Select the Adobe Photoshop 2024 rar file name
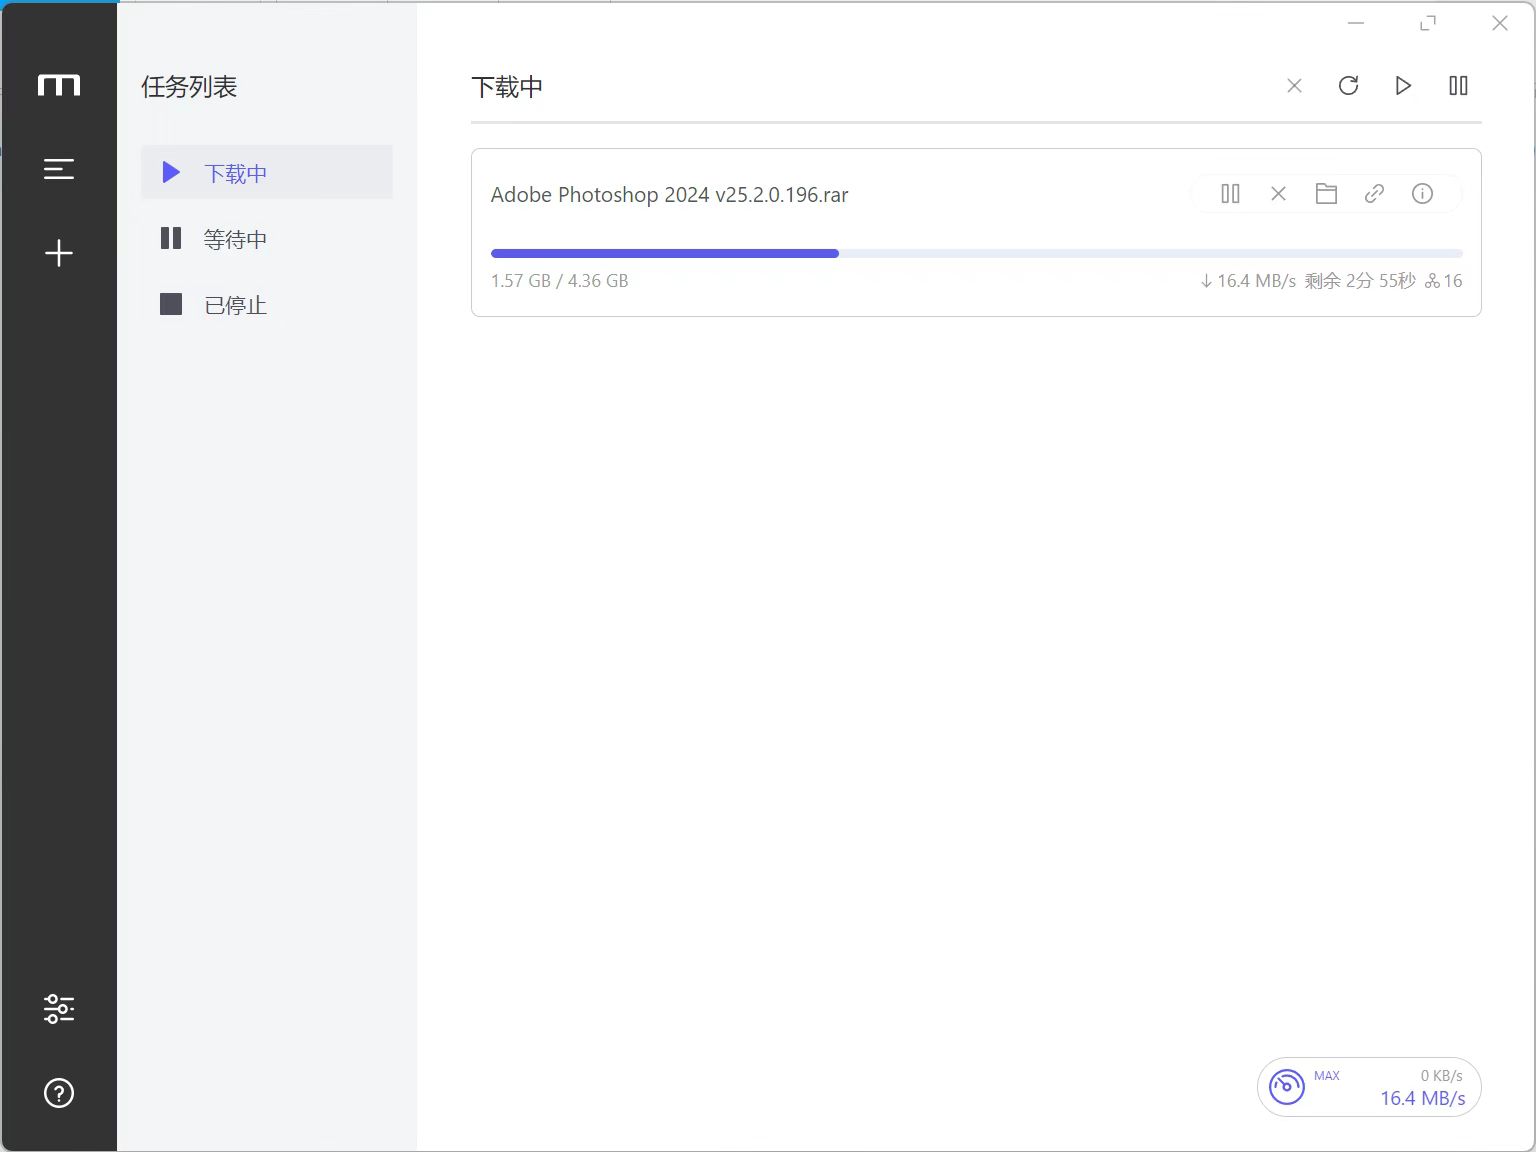This screenshot has width=1536, height=1152. point(669,195)
